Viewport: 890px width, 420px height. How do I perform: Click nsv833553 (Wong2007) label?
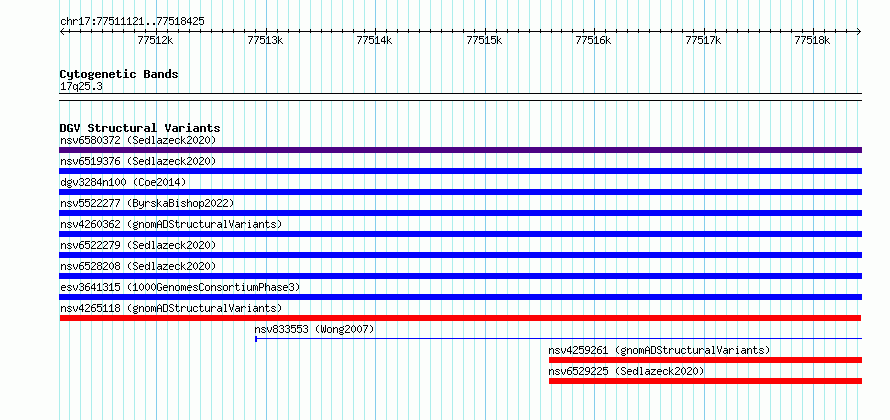click(314, 329)
